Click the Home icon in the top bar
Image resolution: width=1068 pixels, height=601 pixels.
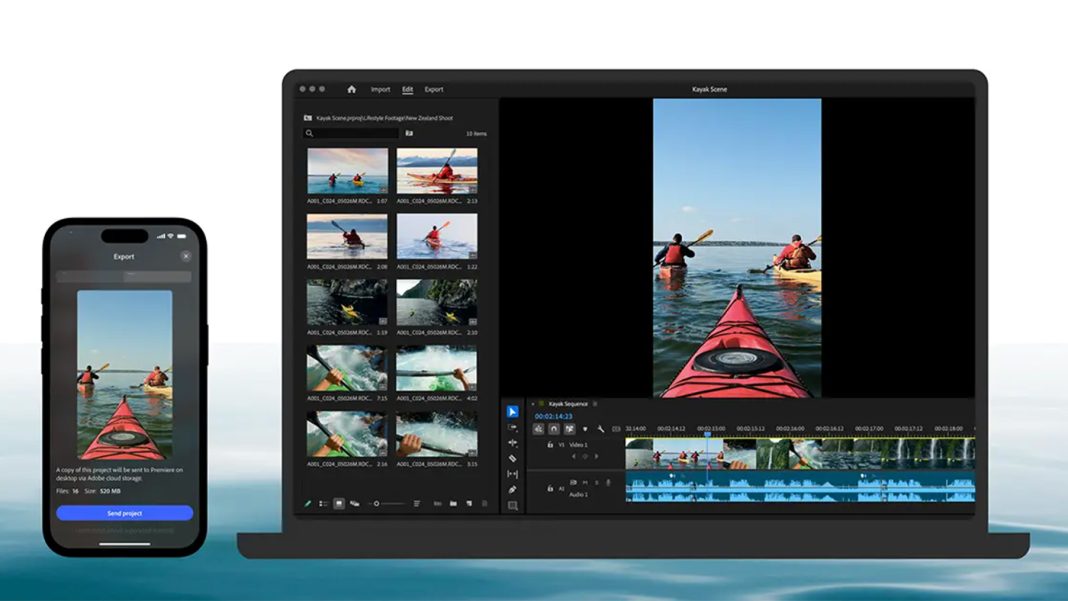349,89
